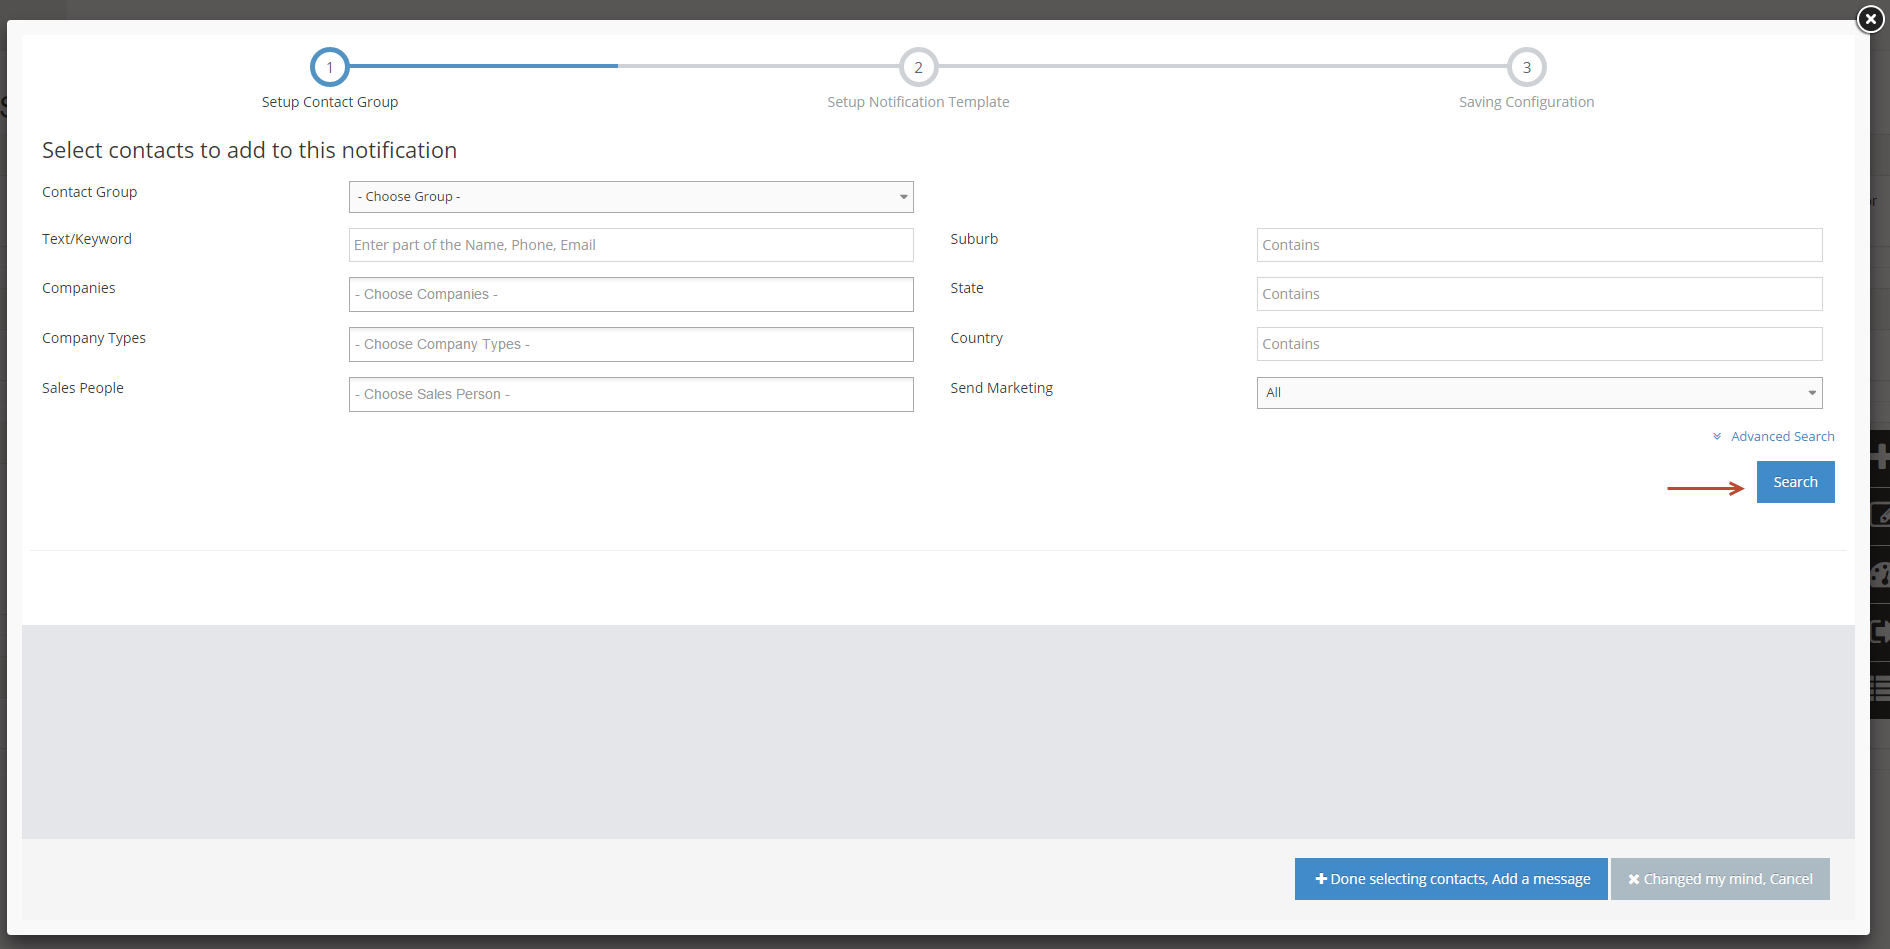The width and height of the screenshot is (1890, 949).
Task: Click the plus icon in right sidebar
Action: tap(1880, 457)
